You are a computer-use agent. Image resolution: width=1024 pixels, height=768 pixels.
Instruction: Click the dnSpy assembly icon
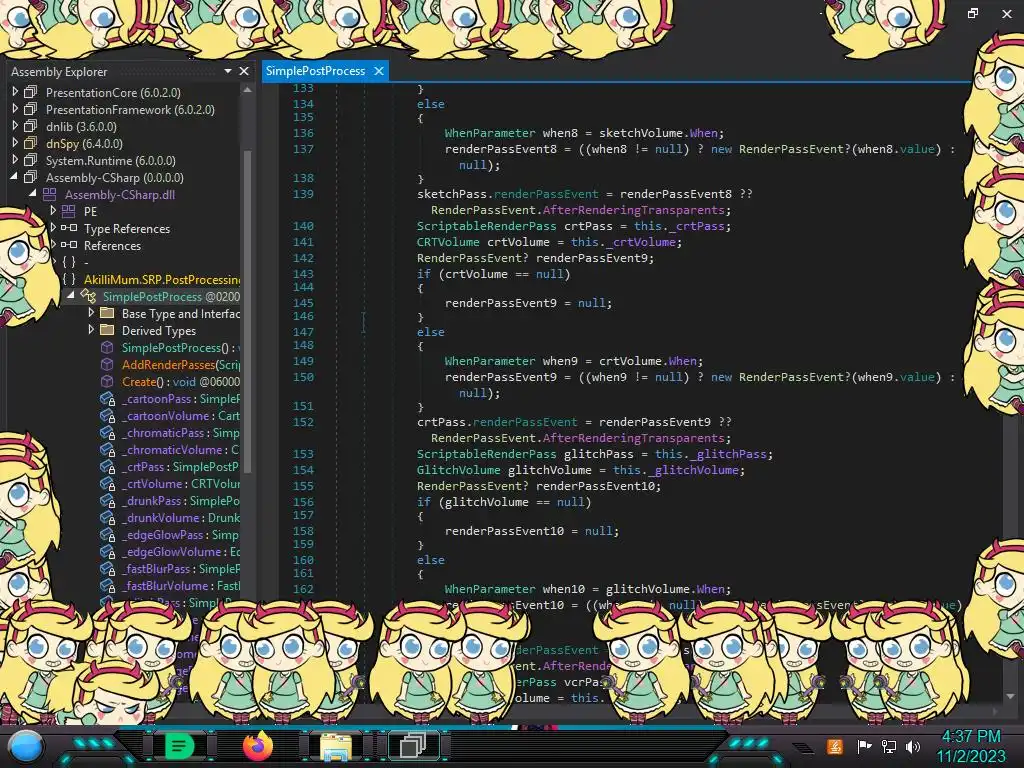pos(31,143)
